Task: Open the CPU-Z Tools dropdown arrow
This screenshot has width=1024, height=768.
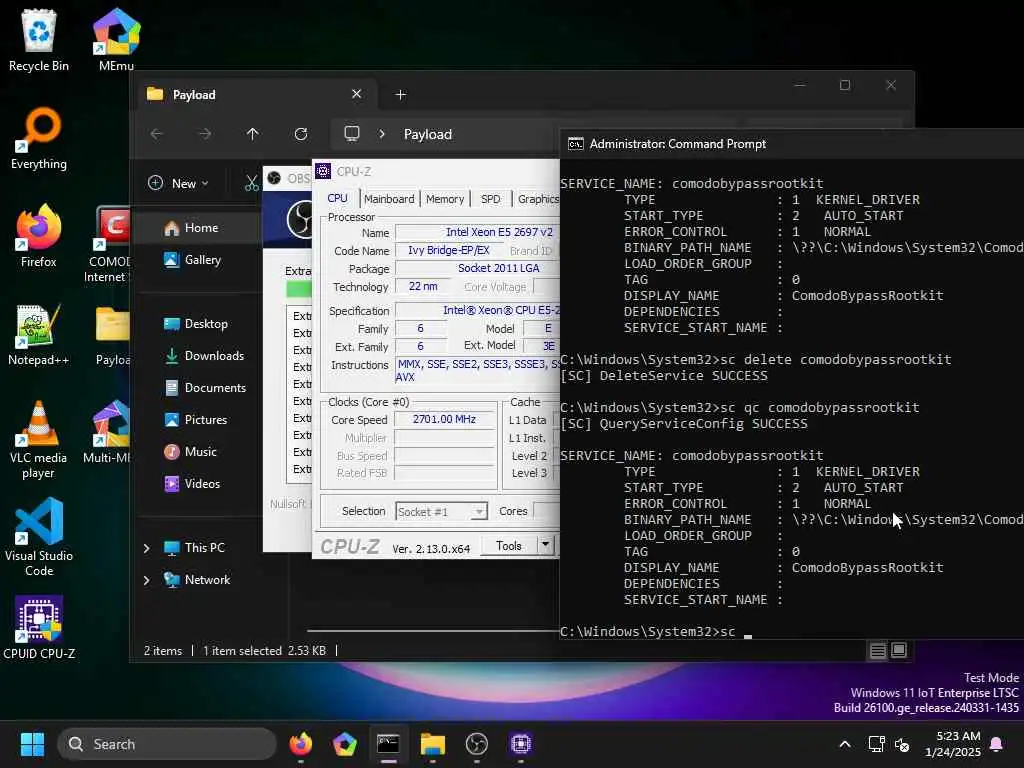Action: tap(545, 545)
